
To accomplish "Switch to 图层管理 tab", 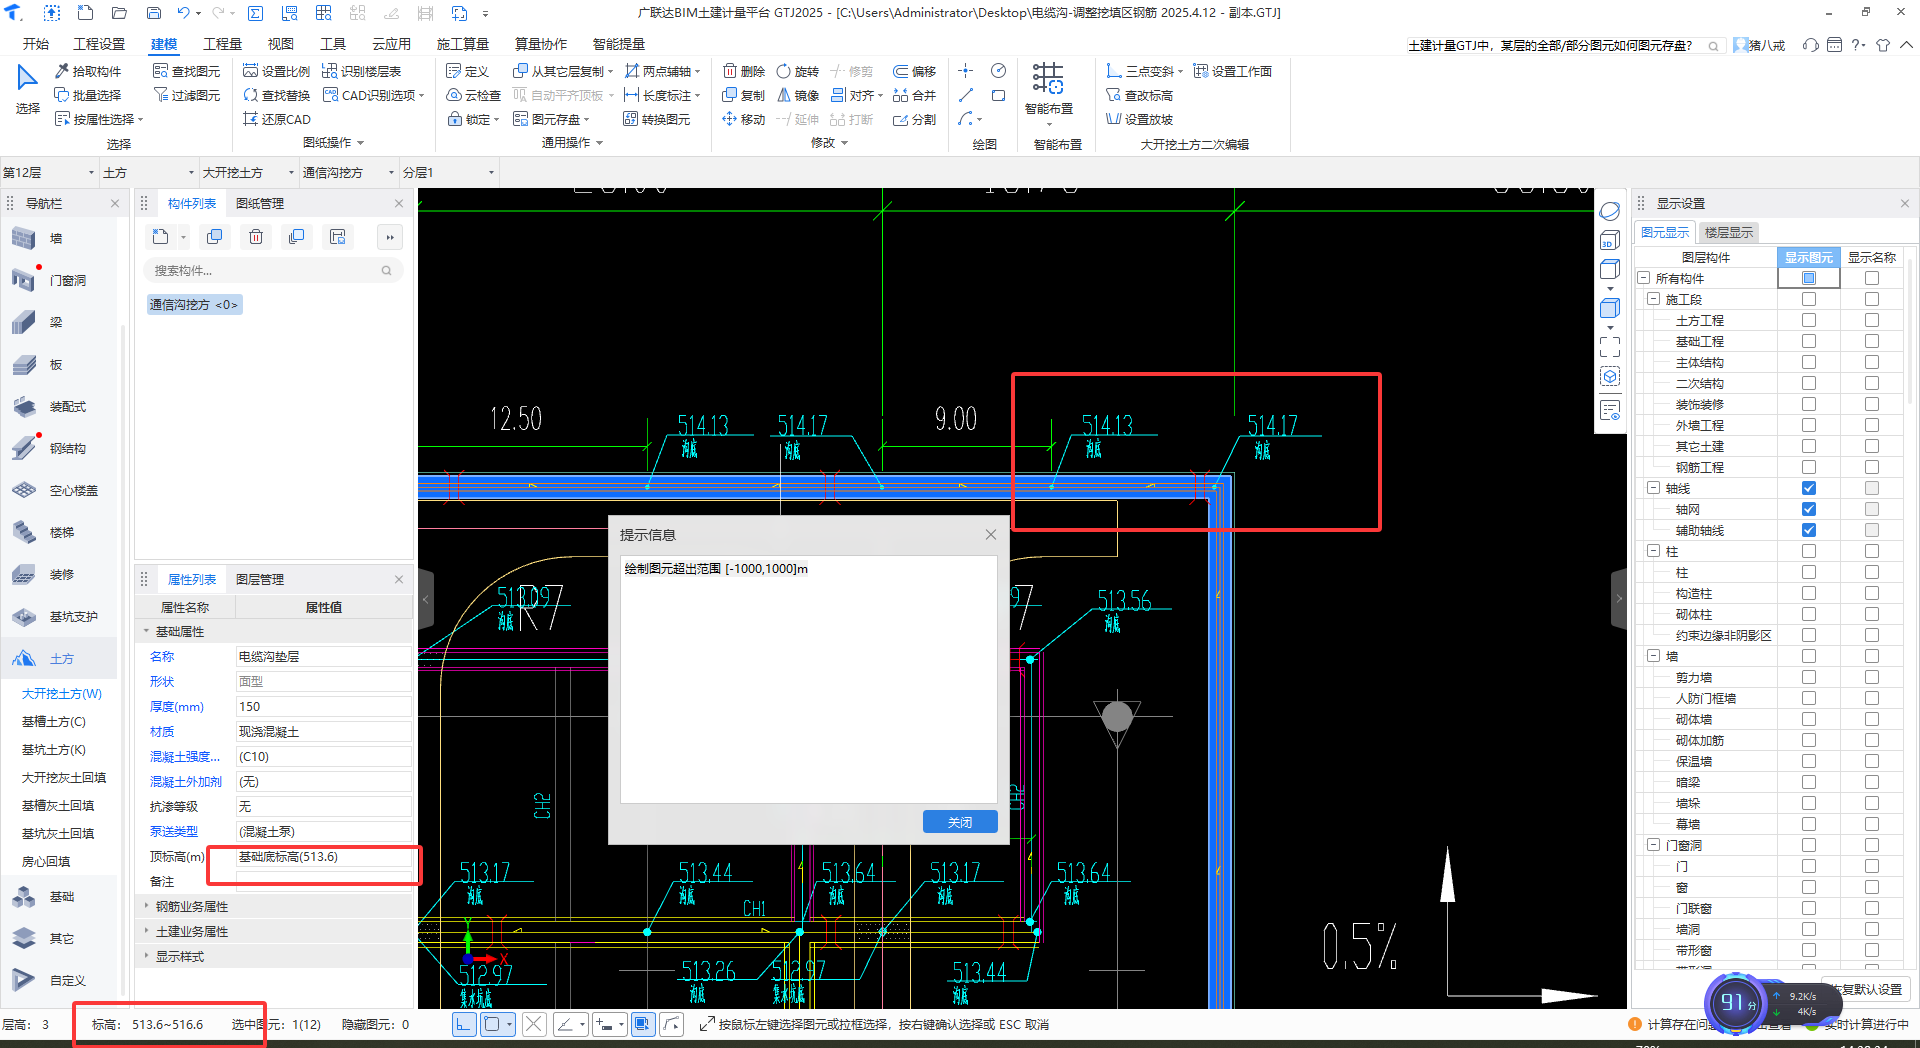I will (x=260, y=579).
